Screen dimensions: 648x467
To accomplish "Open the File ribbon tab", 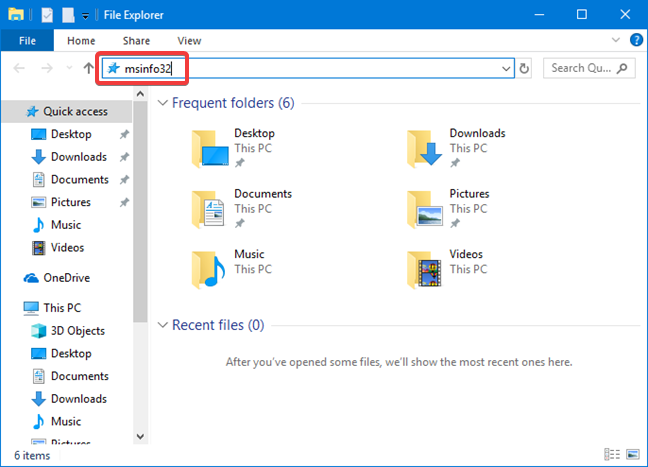I will 27,41.
